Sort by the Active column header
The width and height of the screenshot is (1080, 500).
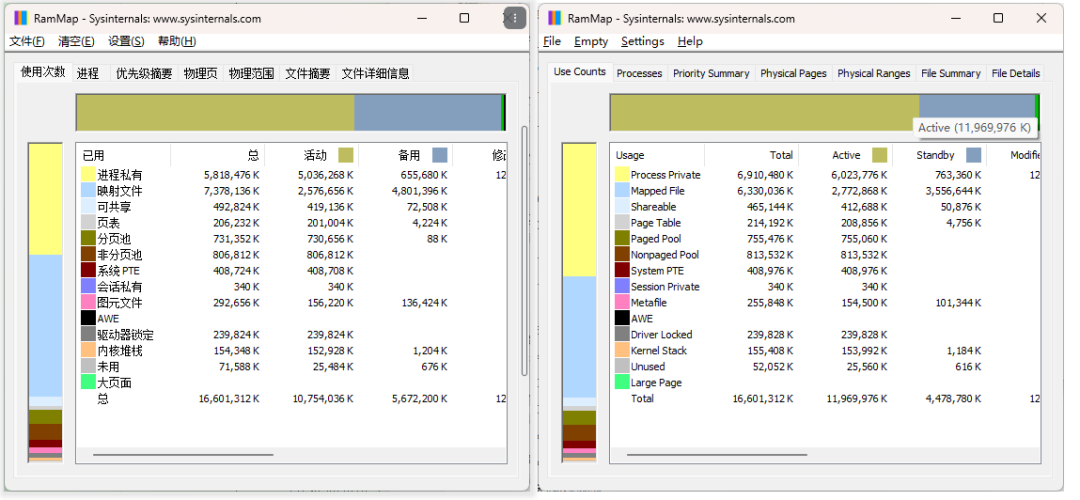845,155
